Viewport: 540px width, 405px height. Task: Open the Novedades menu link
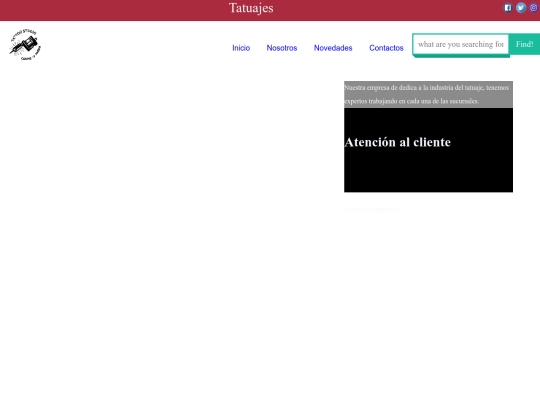[333, 48]
